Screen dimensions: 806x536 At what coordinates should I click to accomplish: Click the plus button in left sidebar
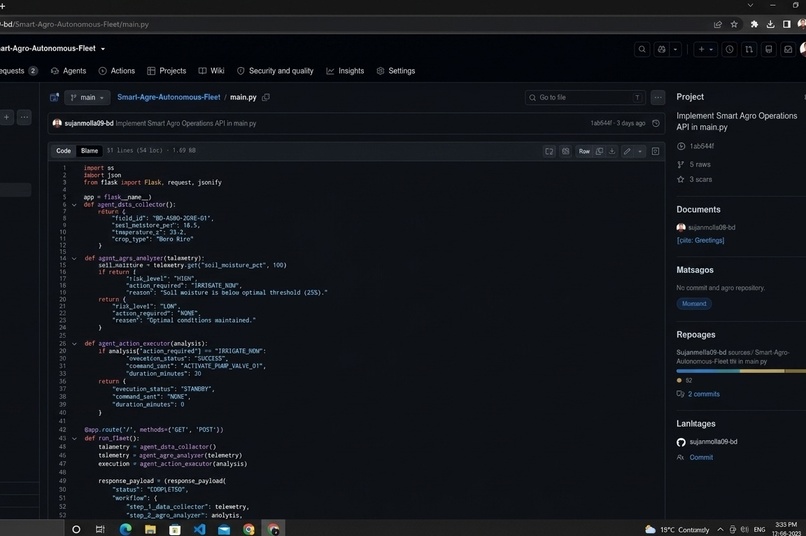tap(7, 117)
